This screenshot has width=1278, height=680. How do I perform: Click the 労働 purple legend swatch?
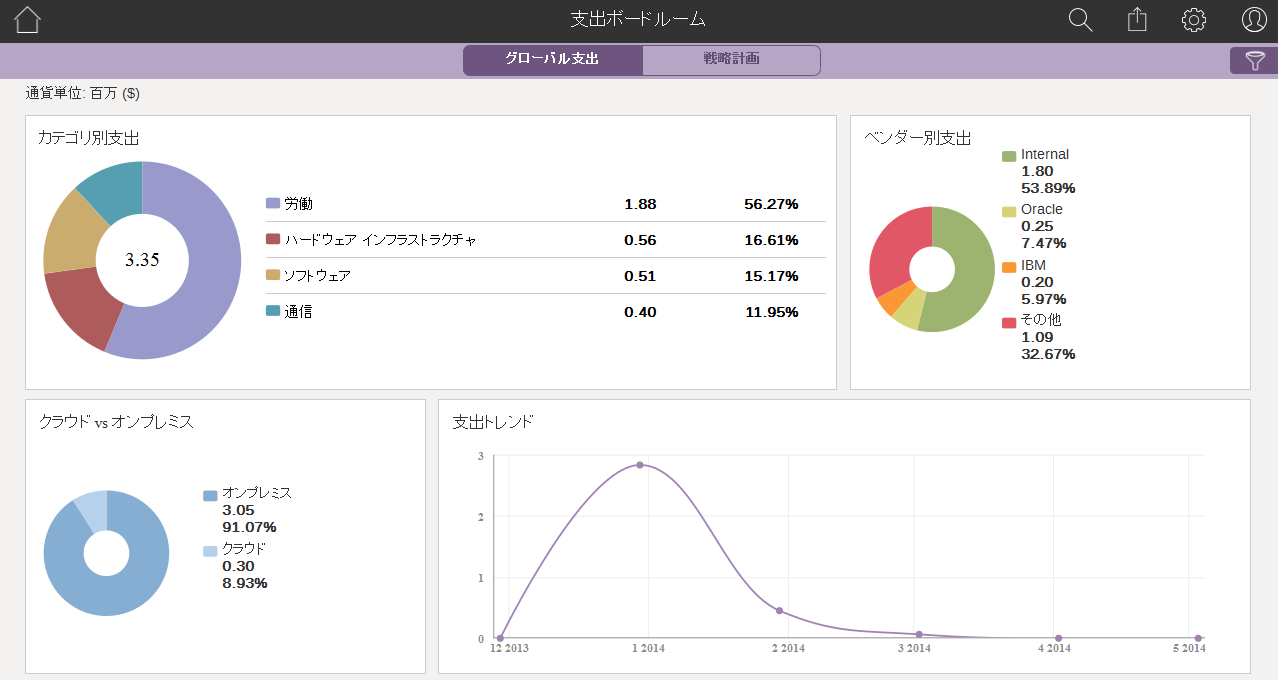point(272,204)
